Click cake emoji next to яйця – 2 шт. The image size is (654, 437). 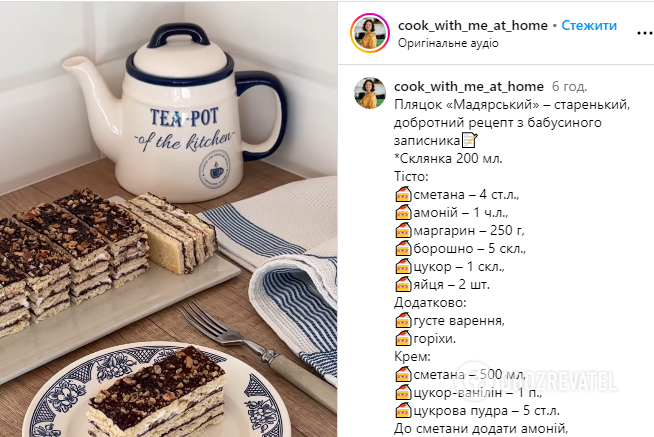click(x=403, y=284)
